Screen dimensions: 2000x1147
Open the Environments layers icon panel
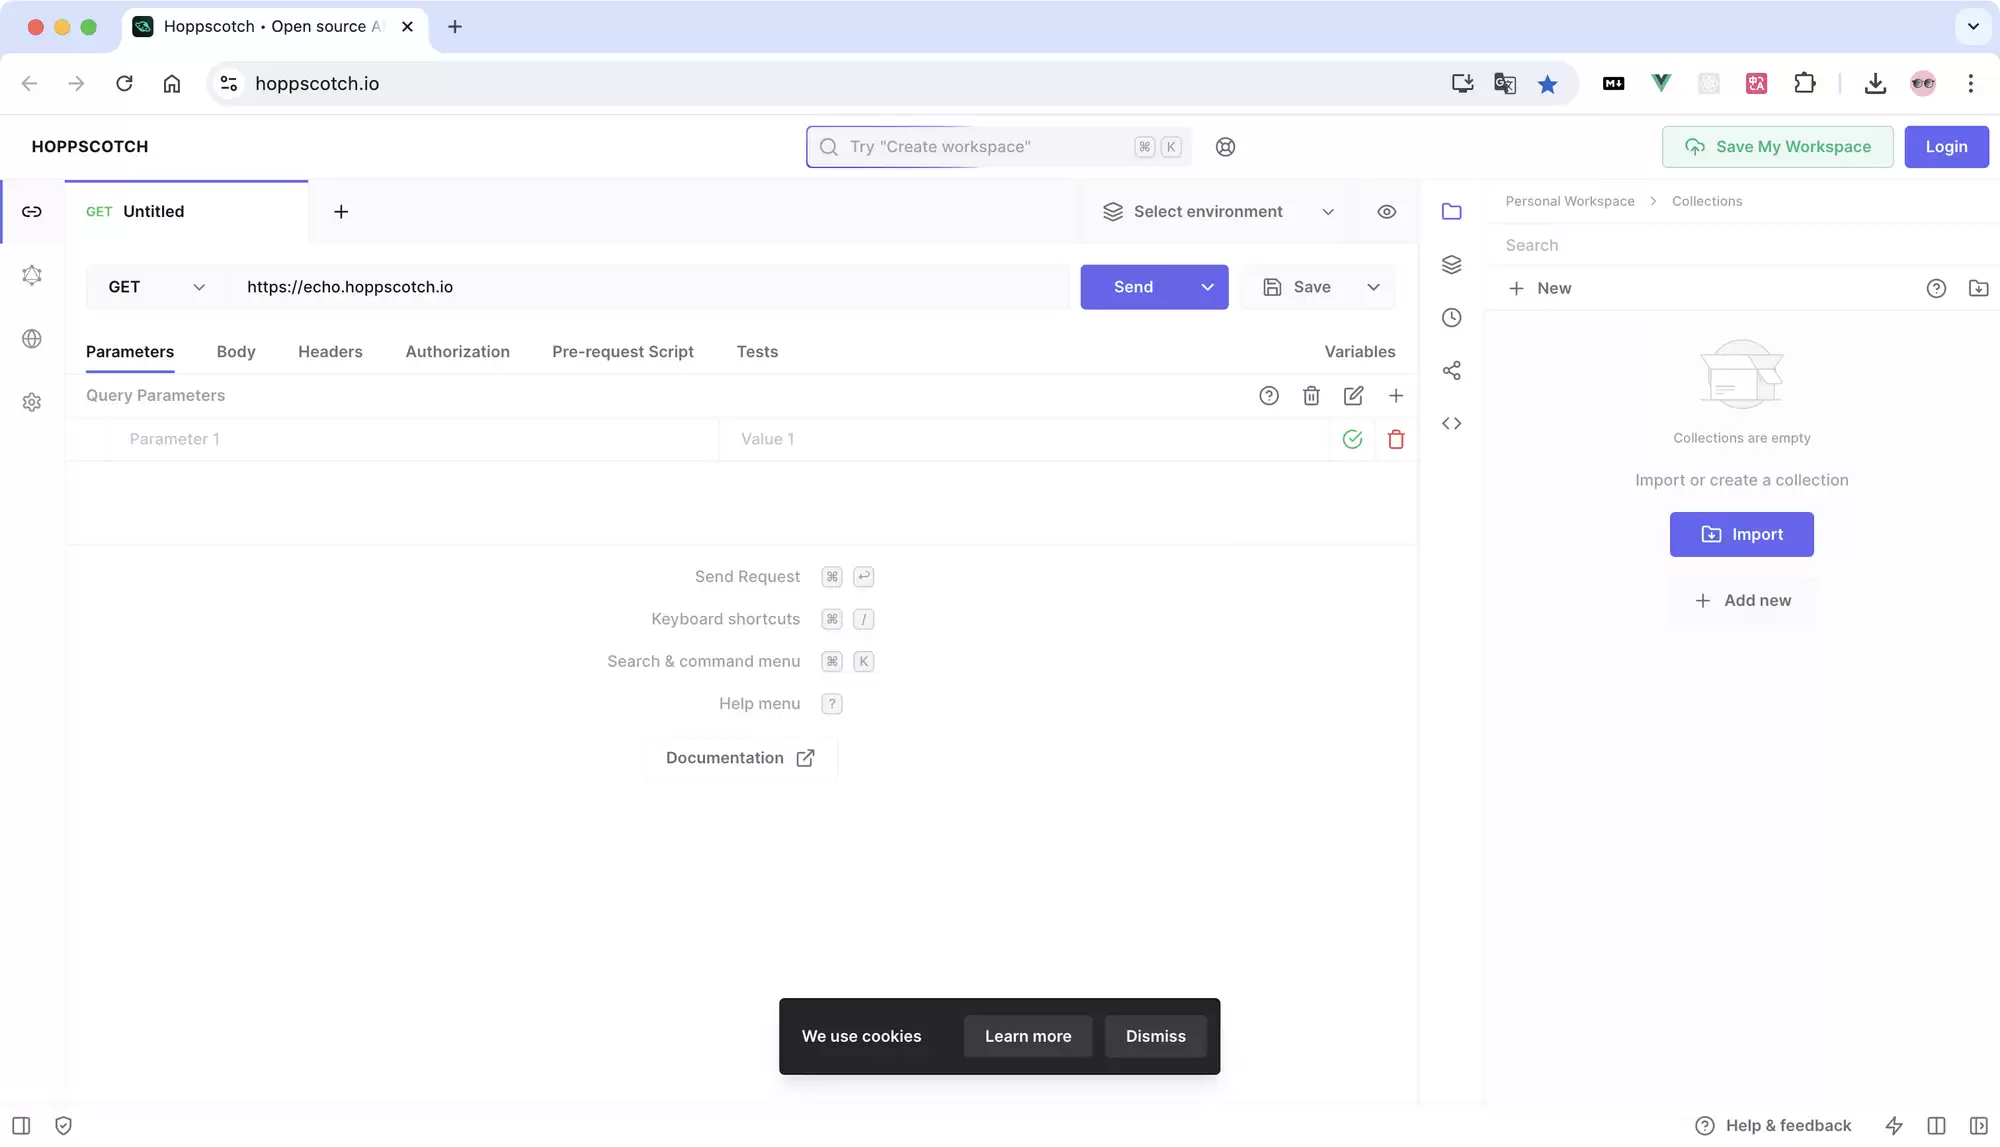(1452, 265)
